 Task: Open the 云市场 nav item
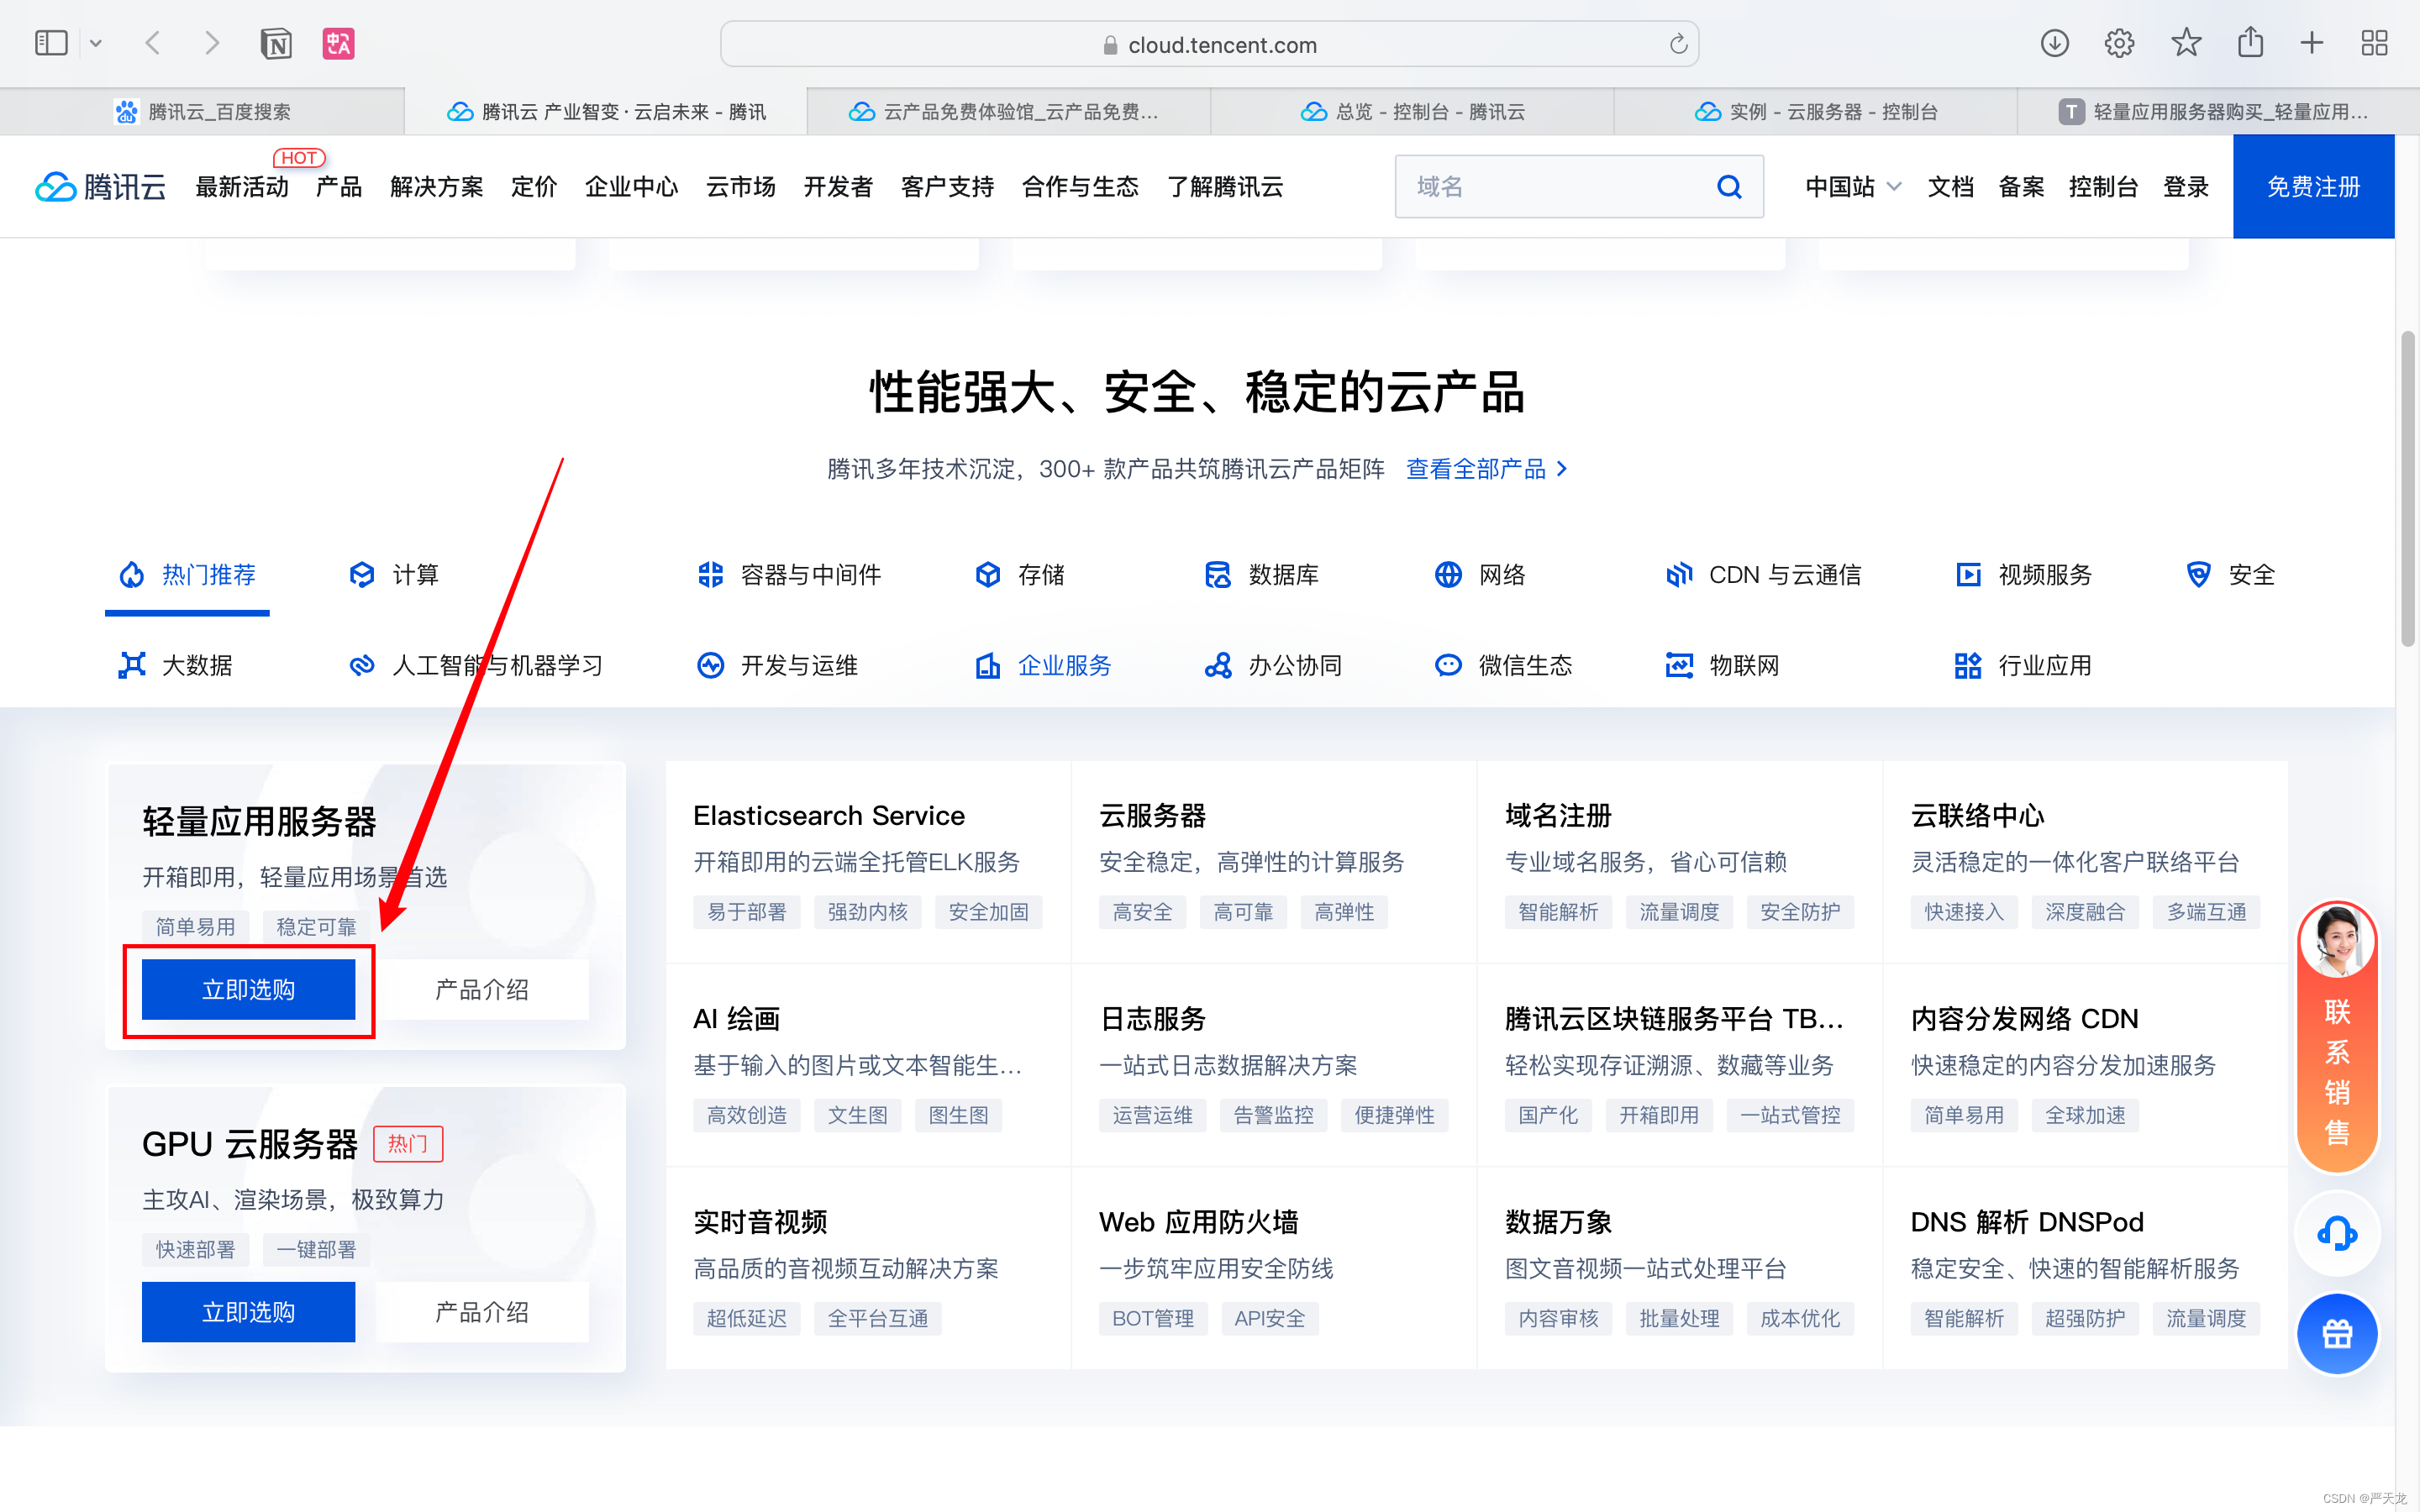click(x=741, y=187)
